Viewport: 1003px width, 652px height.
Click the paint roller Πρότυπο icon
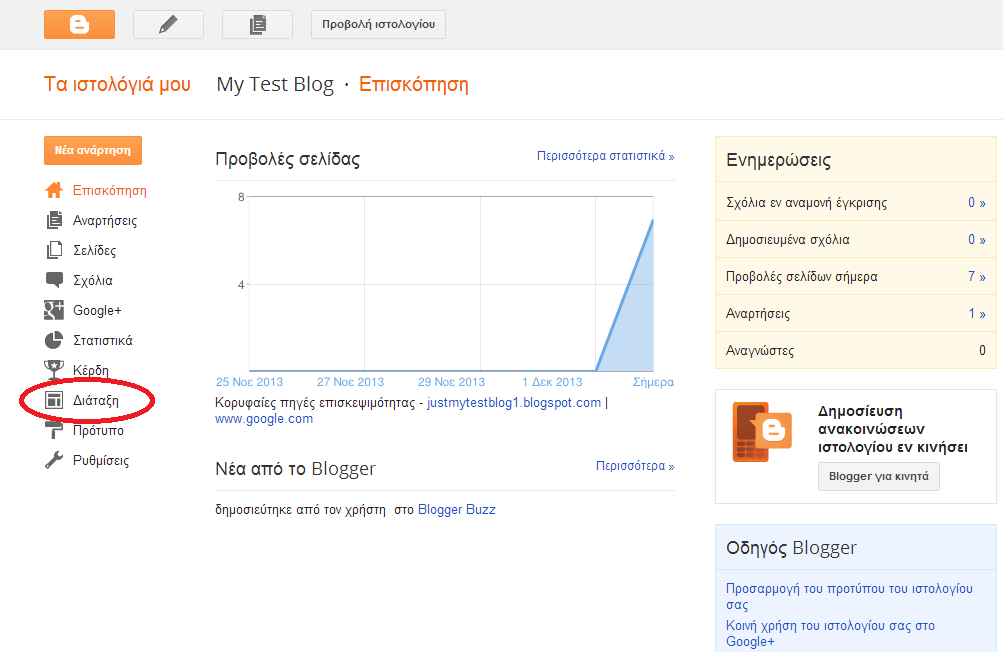click(x=55, y=431)
